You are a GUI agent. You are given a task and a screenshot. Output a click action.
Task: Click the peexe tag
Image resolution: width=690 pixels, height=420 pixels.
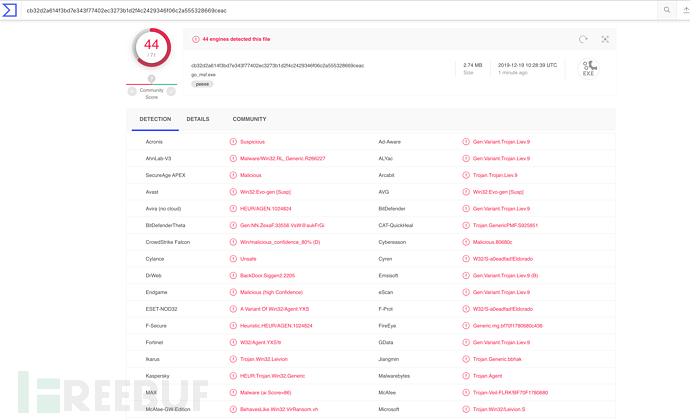[202, 84]
